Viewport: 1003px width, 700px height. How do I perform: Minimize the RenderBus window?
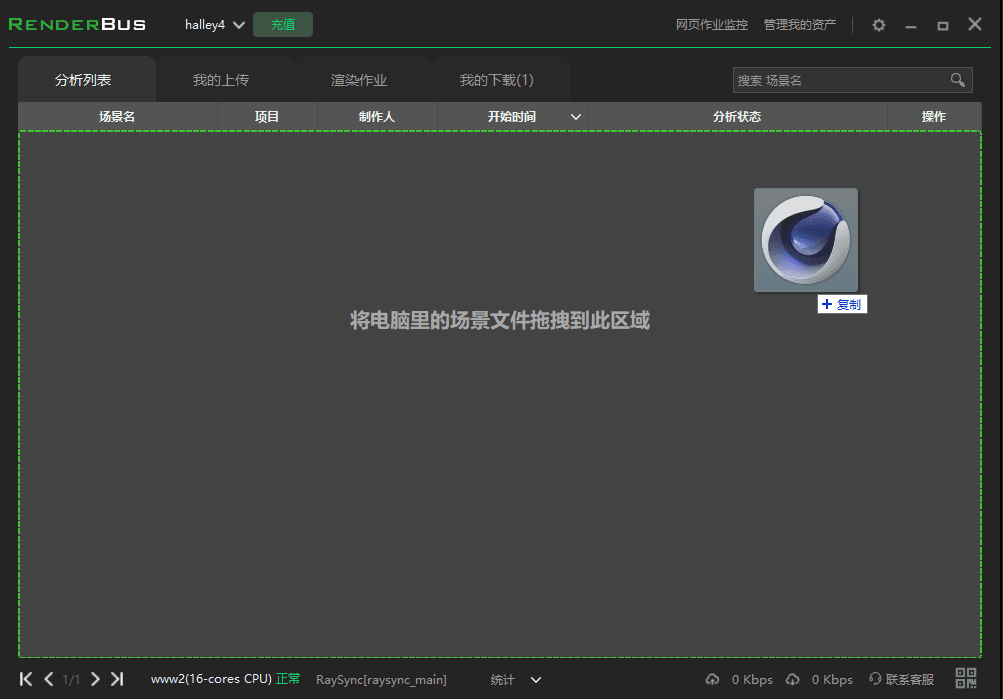pos(911,26)
